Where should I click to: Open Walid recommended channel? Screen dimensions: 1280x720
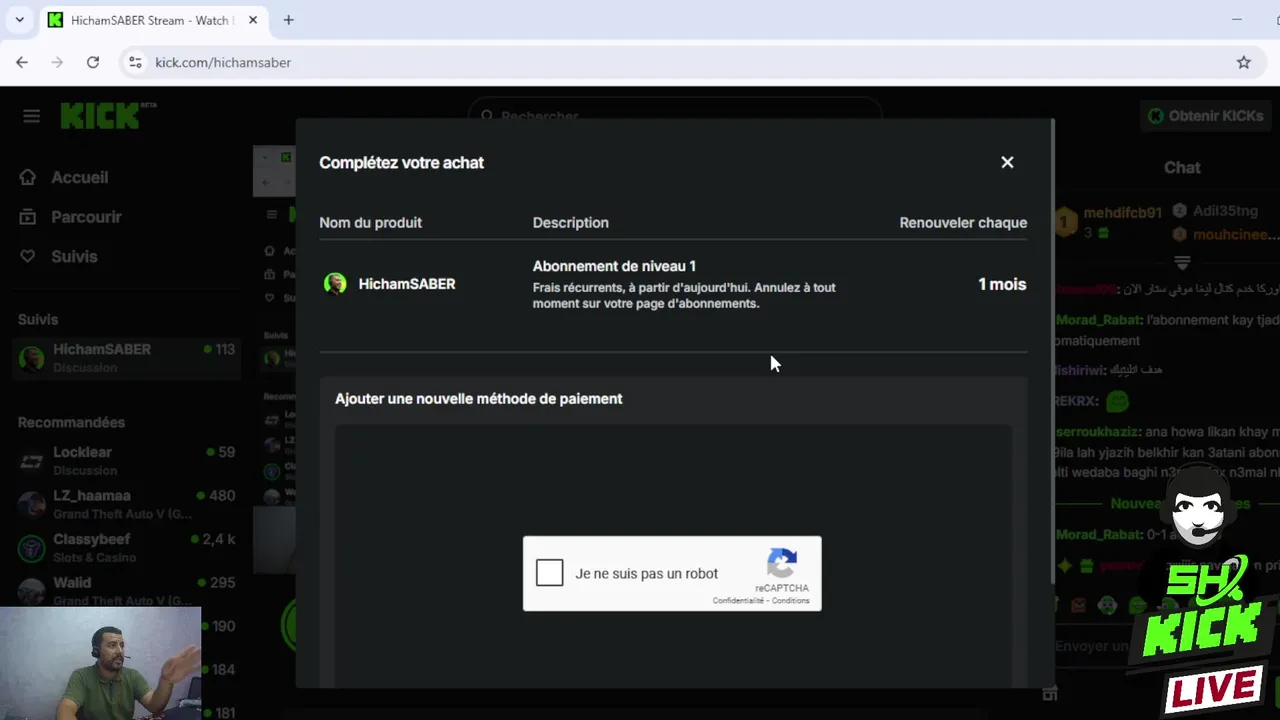pyautogui.click(x=126, y=590)
